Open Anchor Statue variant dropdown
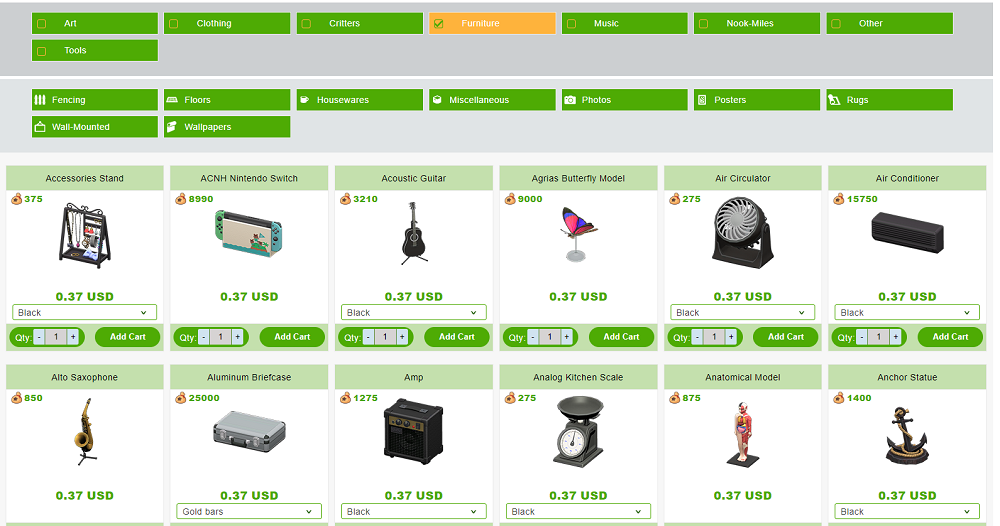Screen dimensions: 1000x526 [x=908, y=511]
